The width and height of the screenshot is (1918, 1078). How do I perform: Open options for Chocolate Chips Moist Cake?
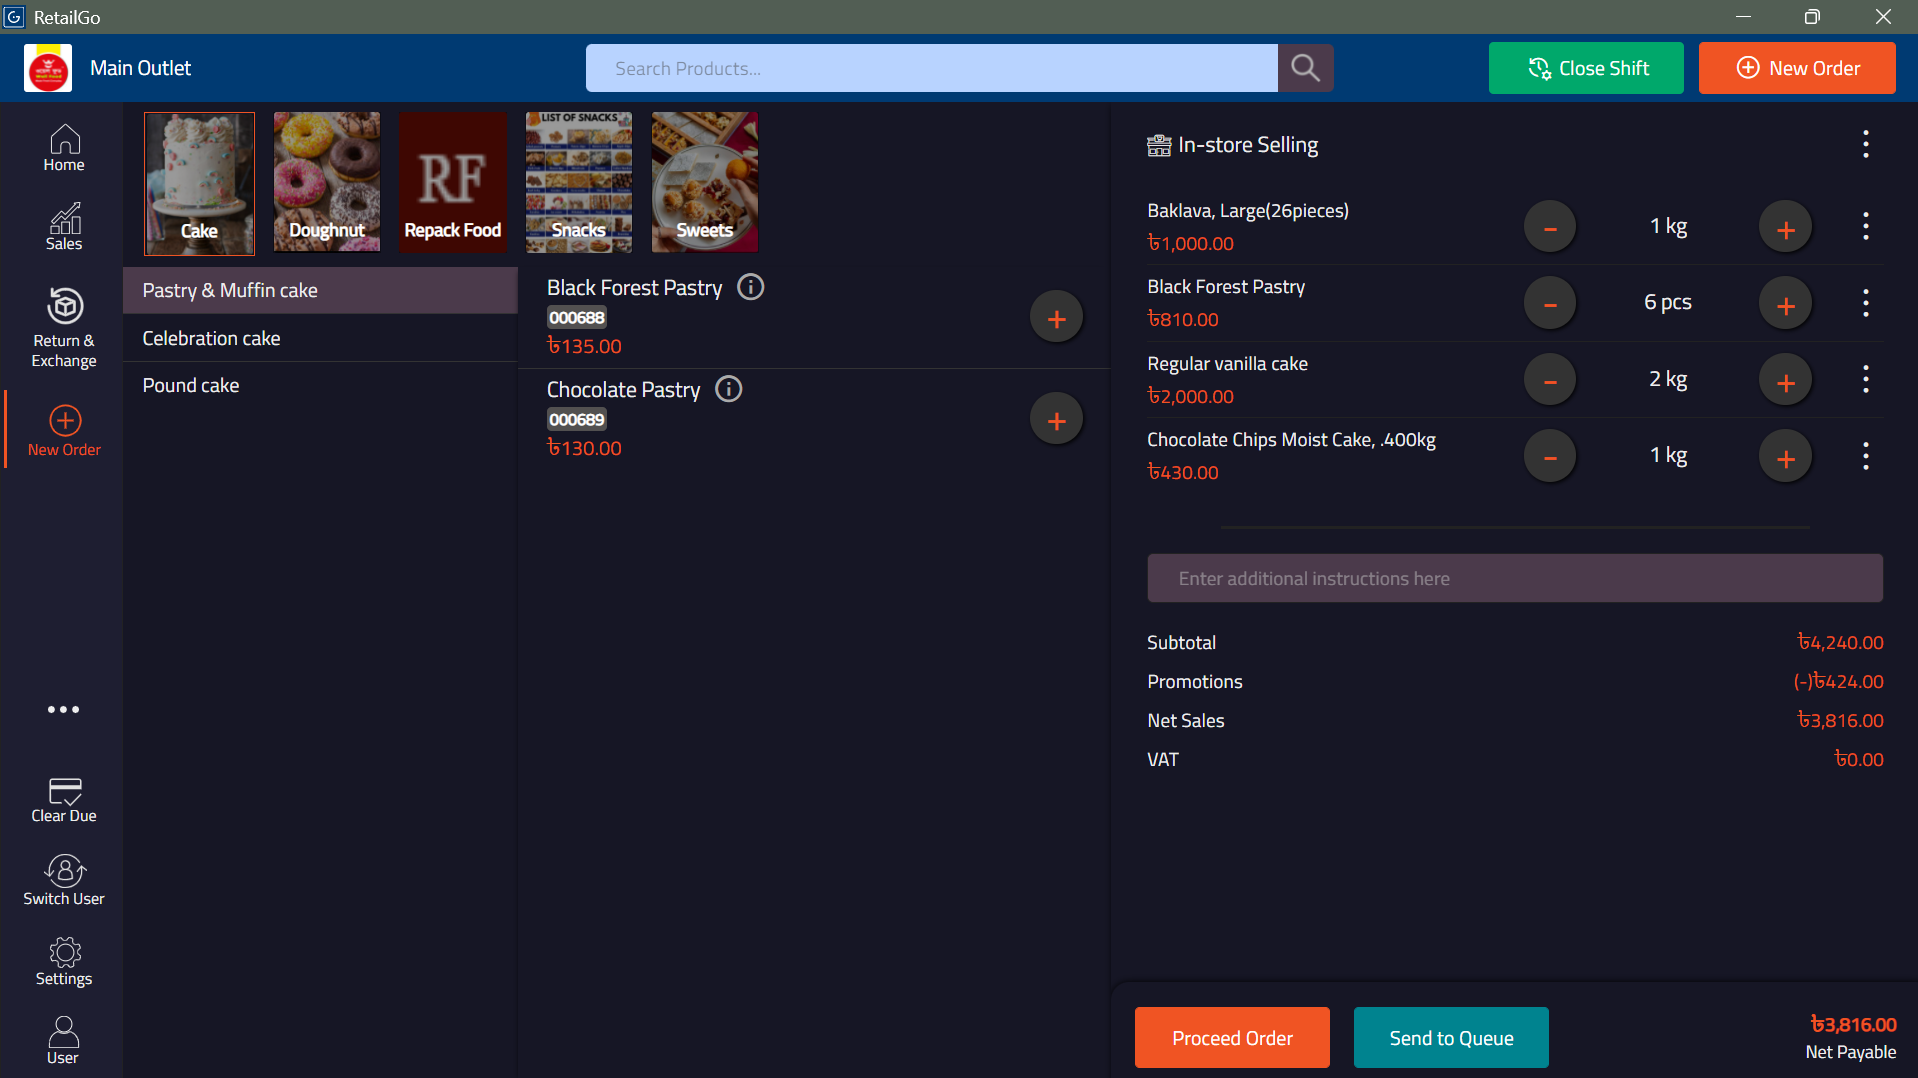pos(1866,456)
